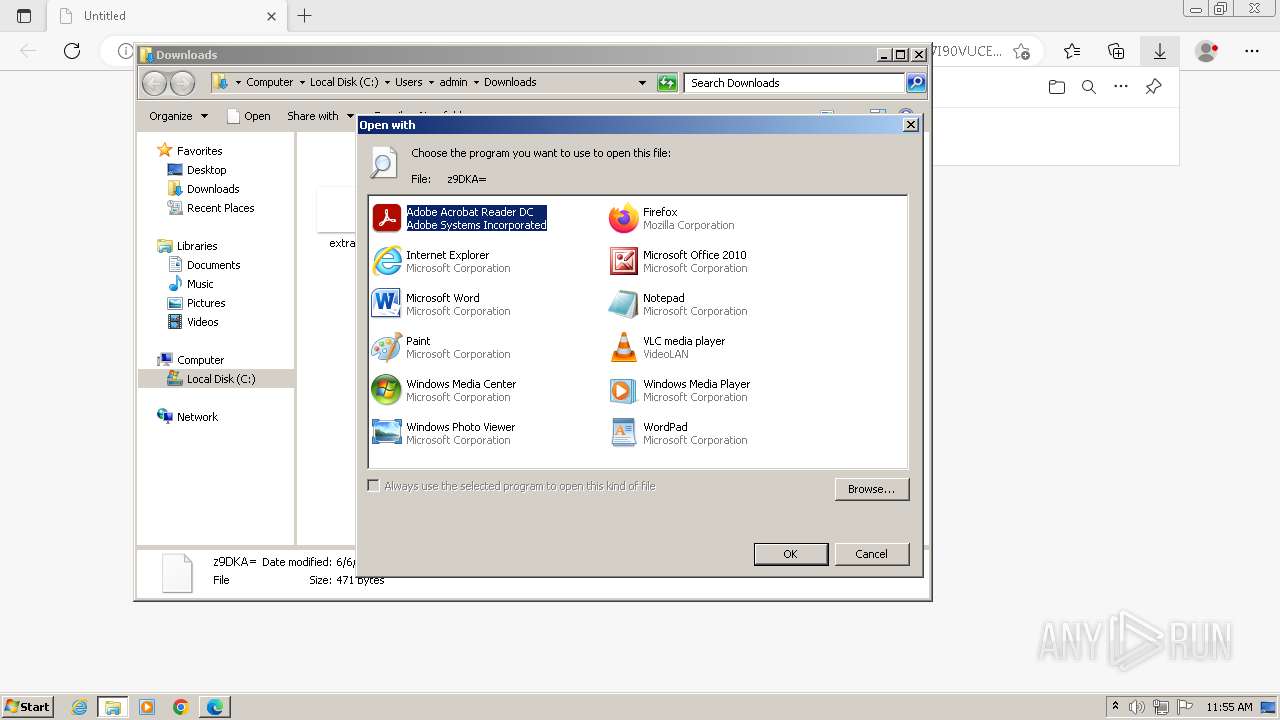
Task: Open Edge collections icon
Action: click(1116, 51)
